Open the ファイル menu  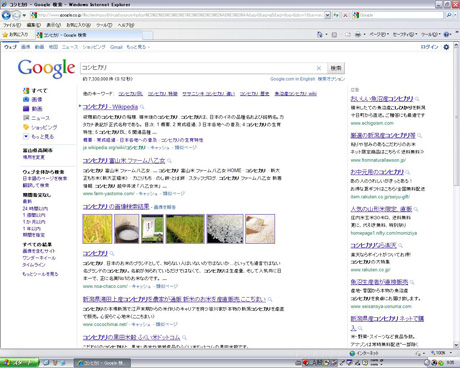[x=12, y=25]
